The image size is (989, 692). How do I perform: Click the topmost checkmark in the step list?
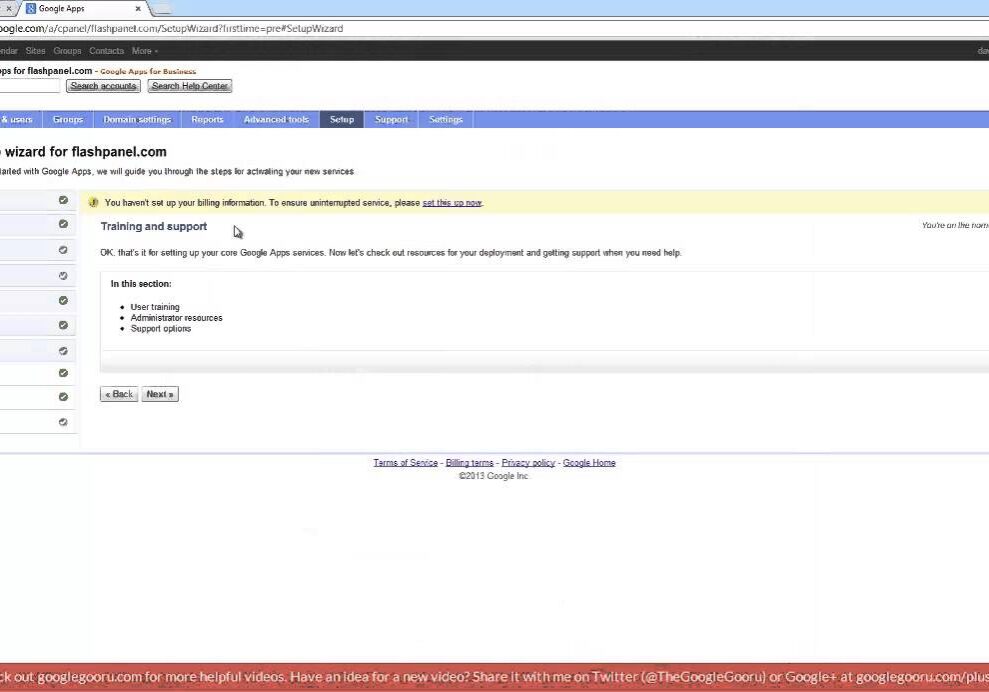click(x=63, y=200)
